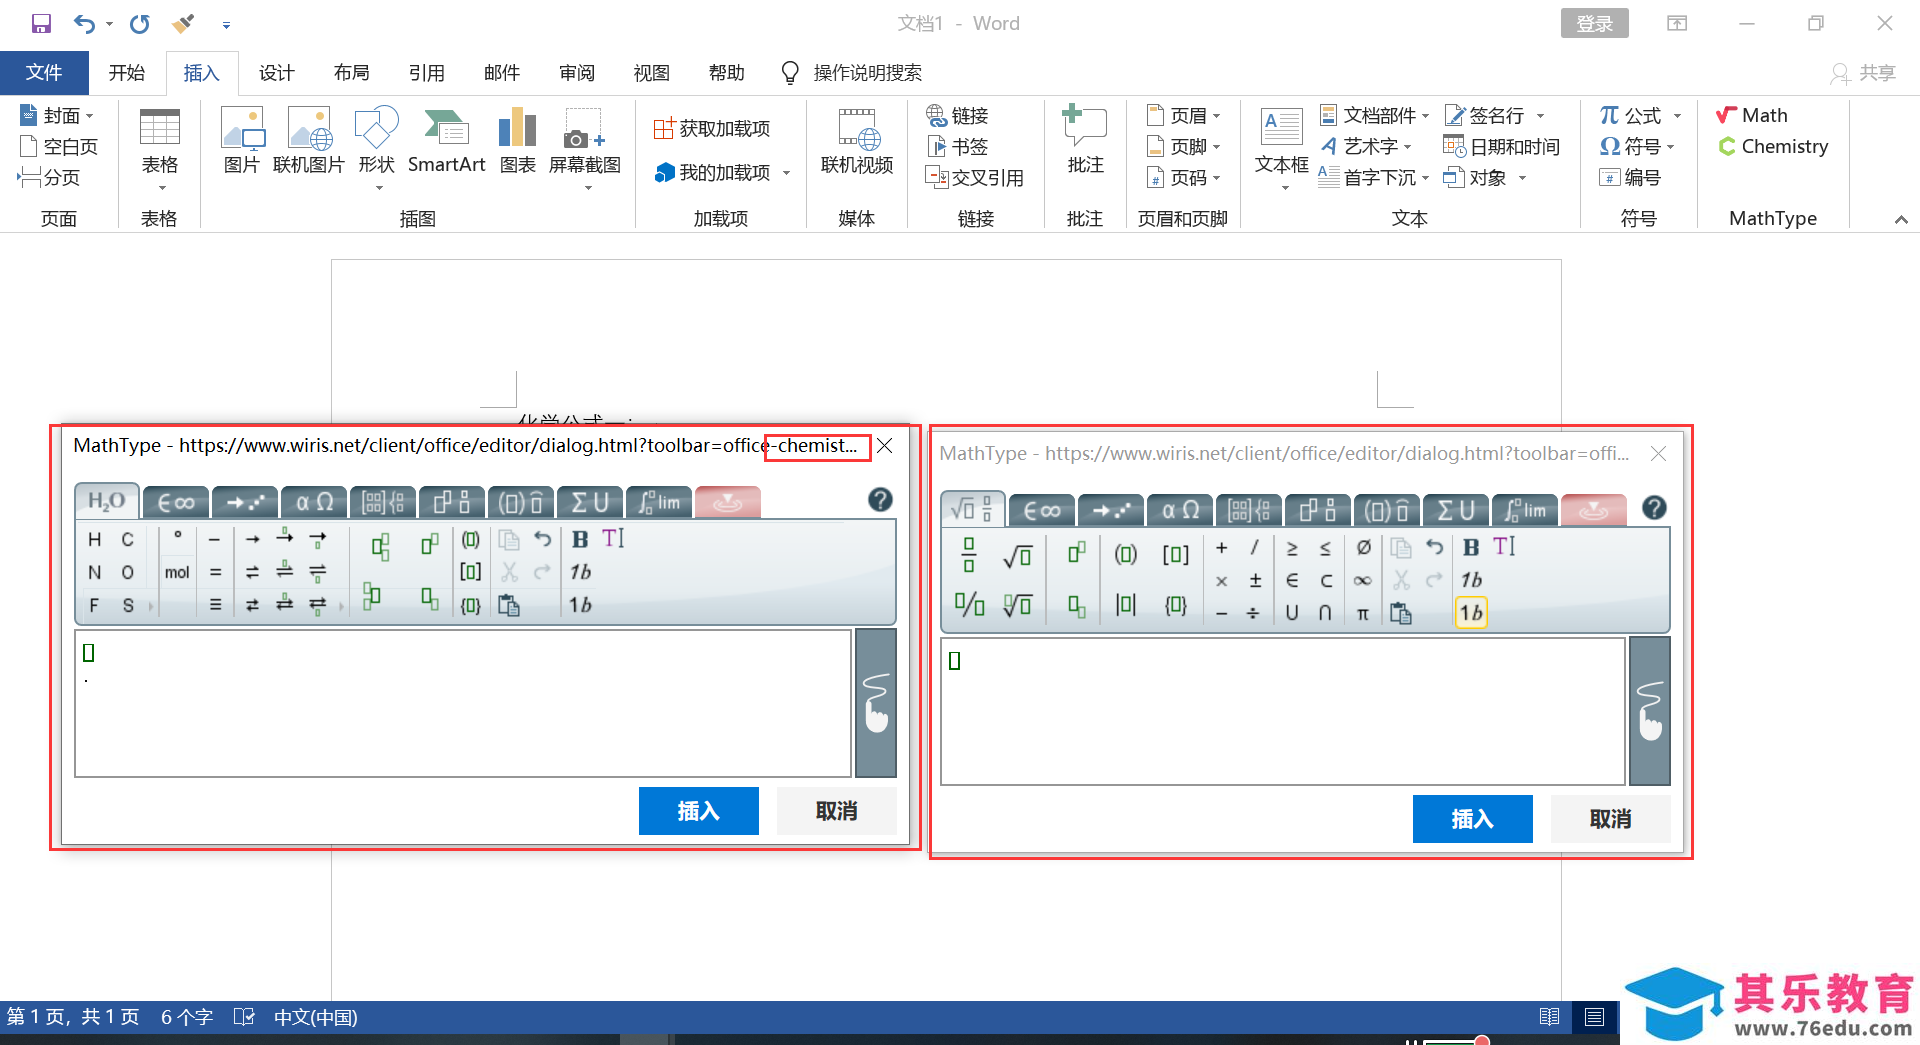Open the 页码 page number dropdown
This screenshot has height=1045, width=1920.
(1184, 178)
